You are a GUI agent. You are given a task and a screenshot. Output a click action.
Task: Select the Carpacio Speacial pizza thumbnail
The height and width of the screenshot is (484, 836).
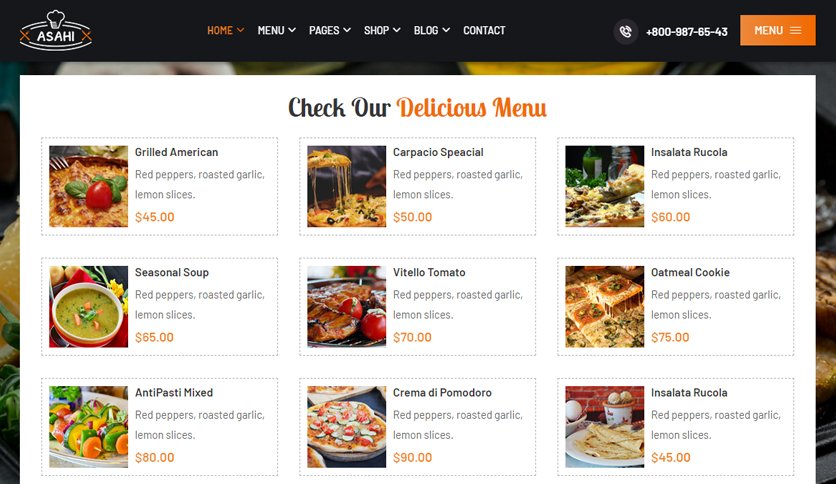[x=347, y=187]
